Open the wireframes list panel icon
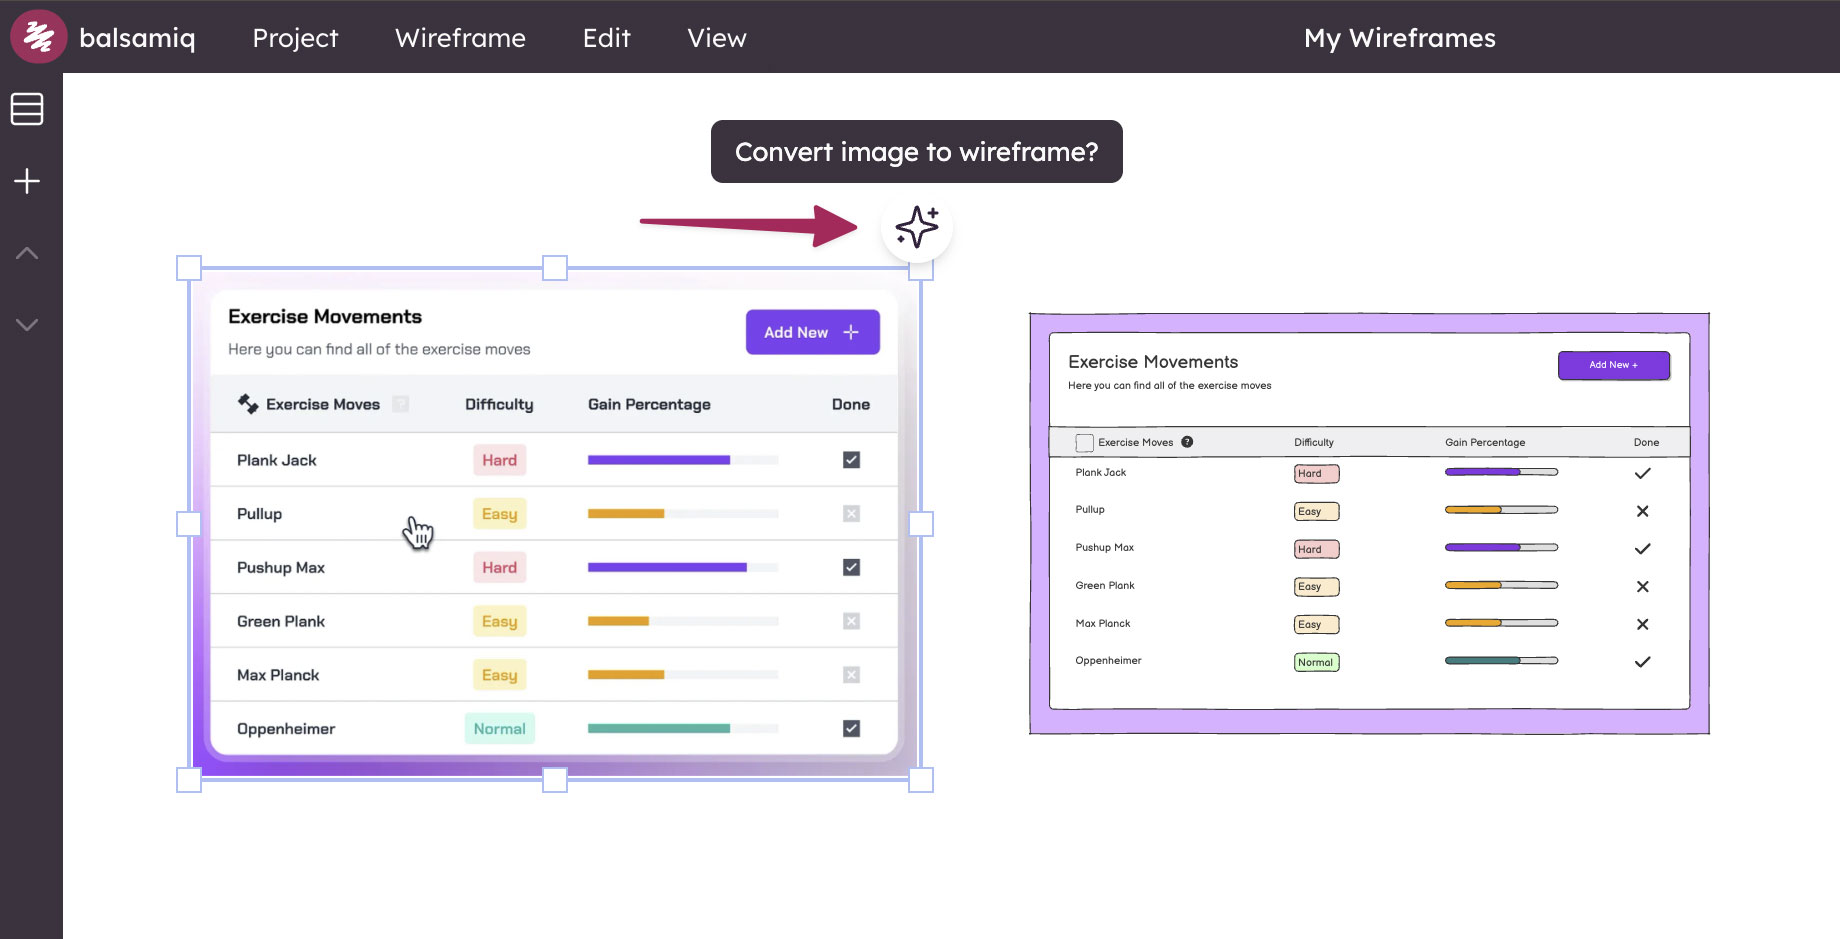 click(27, 108)
